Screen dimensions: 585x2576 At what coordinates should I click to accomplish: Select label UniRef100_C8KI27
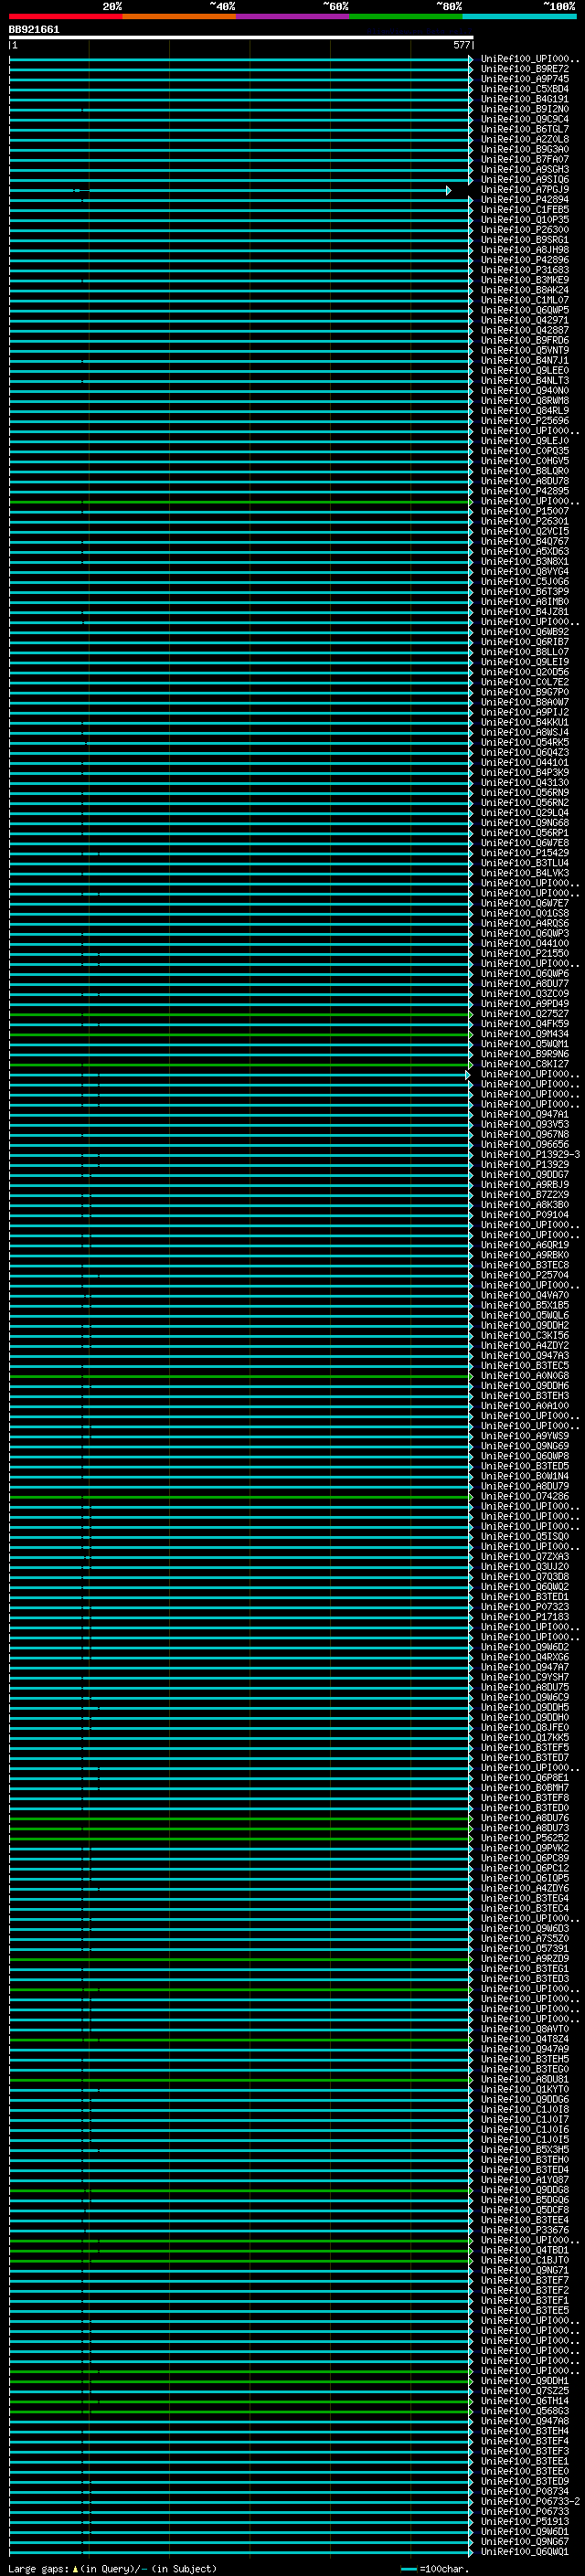pos(524,1064)
